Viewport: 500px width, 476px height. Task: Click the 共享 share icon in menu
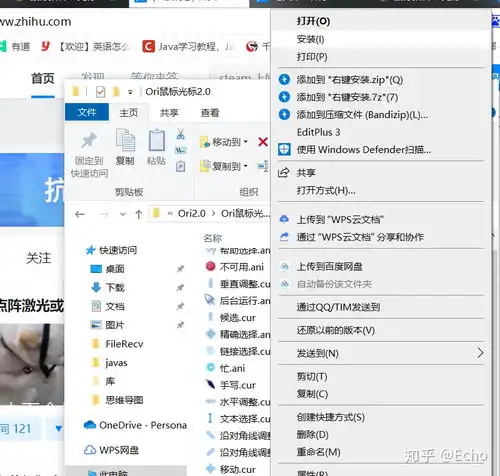[284, 173]
